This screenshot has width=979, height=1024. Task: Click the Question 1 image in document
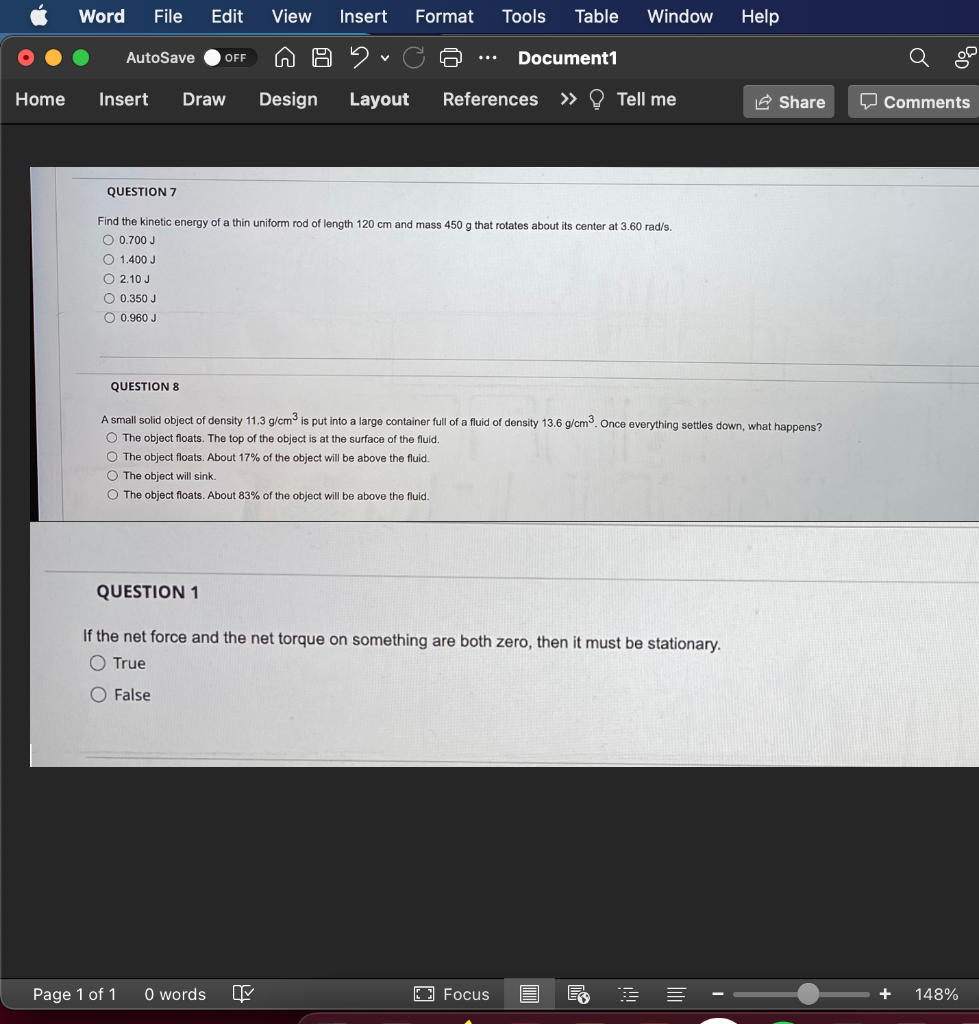(x=504, y=644)
